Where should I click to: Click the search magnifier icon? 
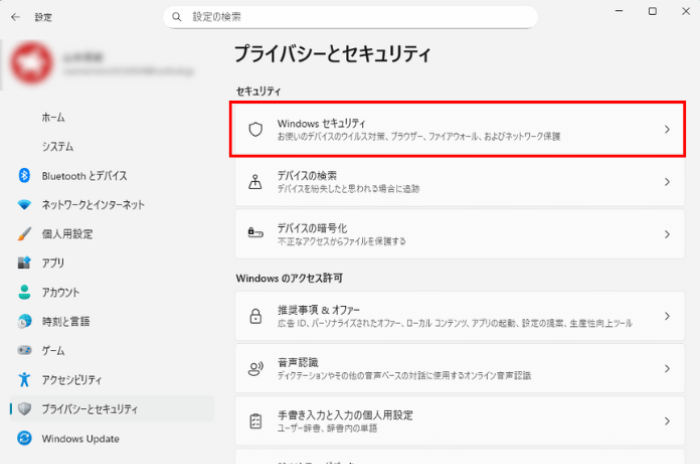point(177,17)
